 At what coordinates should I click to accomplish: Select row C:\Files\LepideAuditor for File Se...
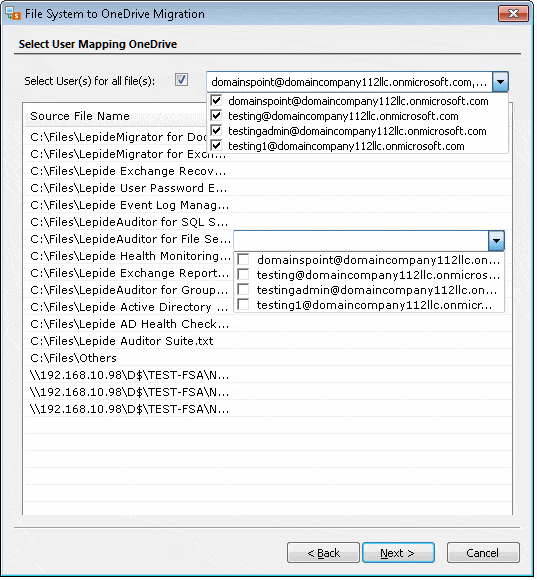click(130, 239)
